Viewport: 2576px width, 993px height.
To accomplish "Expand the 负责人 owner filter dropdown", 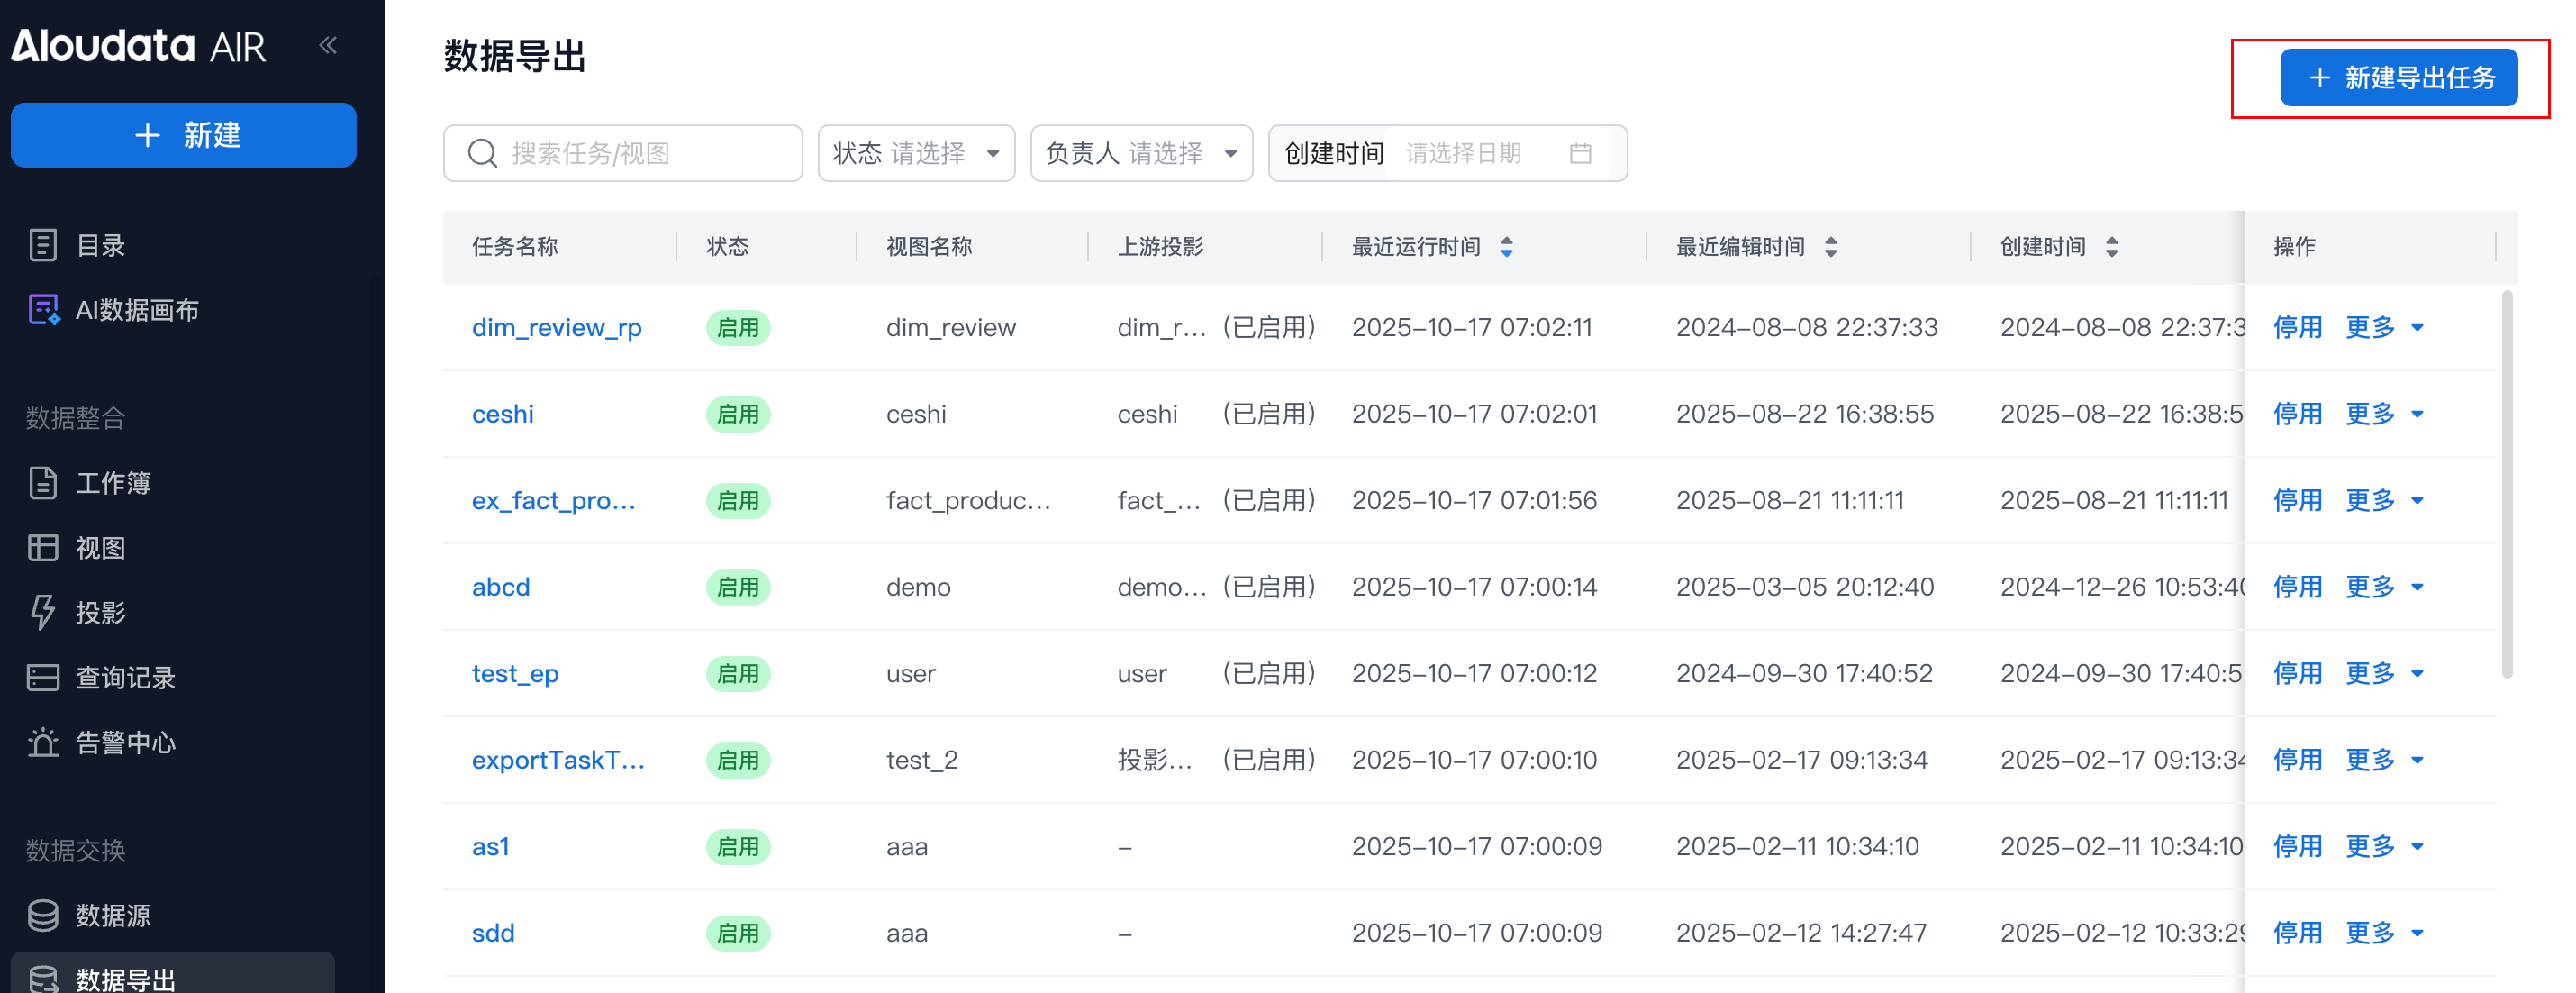I will pyautogui.click(x=1140, y=153).
